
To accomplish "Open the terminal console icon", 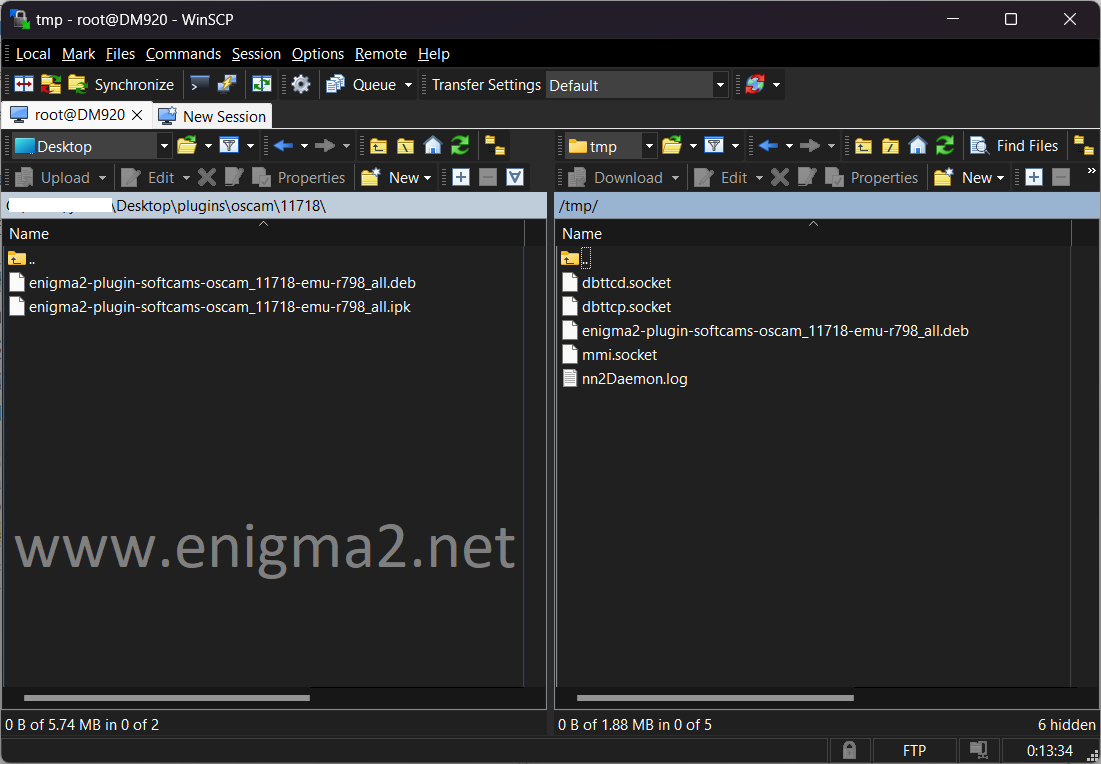I will tap(199, 84).
